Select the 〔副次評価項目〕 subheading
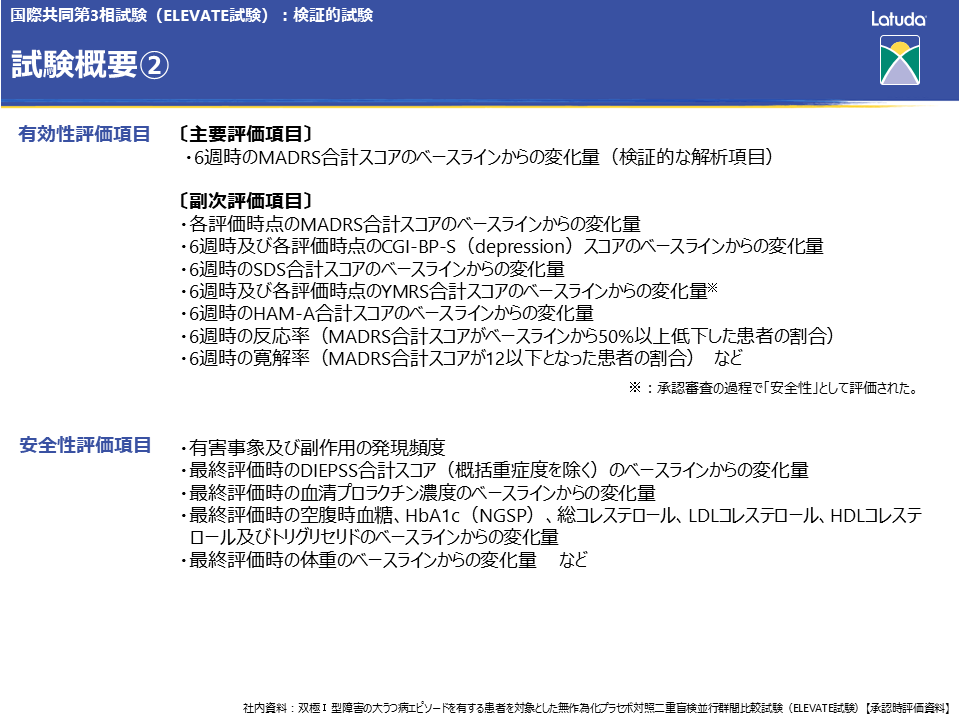The height and width of the screenshot is (720, 960). point(246,200)
